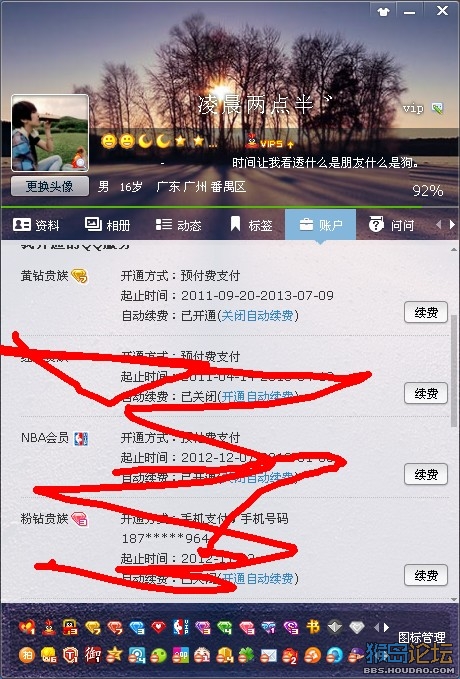Switch to the 相册 album tab
This screenshot has height=679, width=460.
tap(107, 225)
